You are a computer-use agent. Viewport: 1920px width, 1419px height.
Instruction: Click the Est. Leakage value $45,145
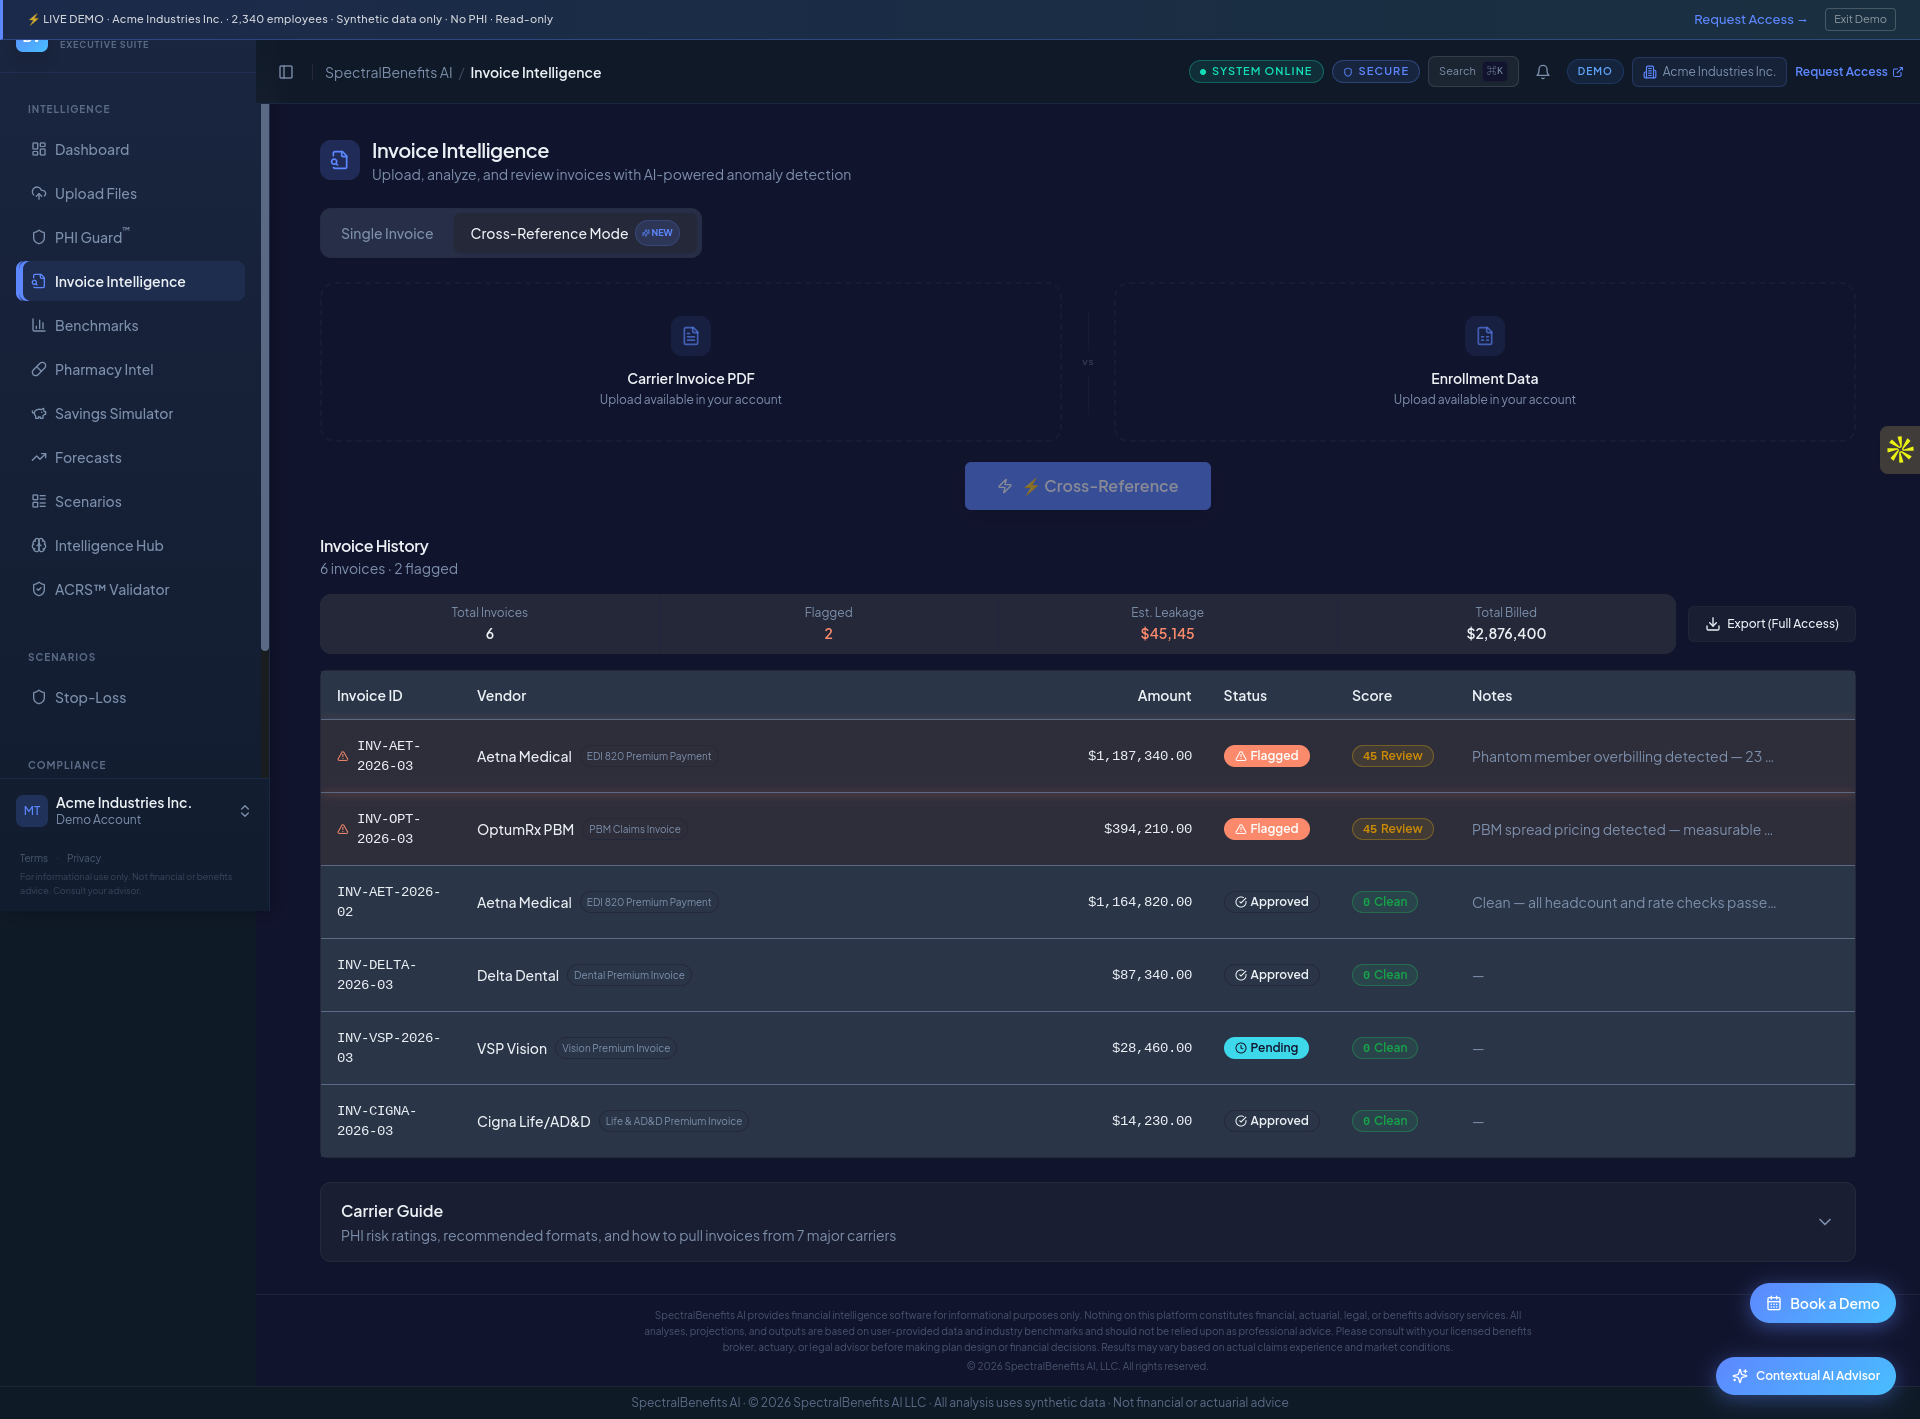(1167, 634)
